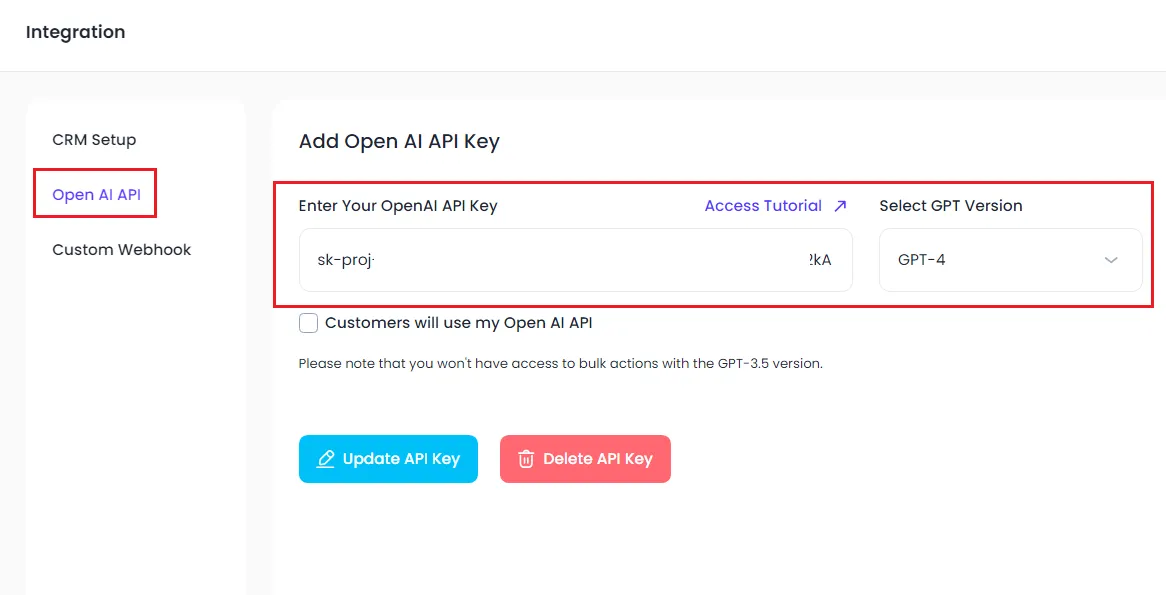Click inside the OpenAI API Key field

pos(576,260)
